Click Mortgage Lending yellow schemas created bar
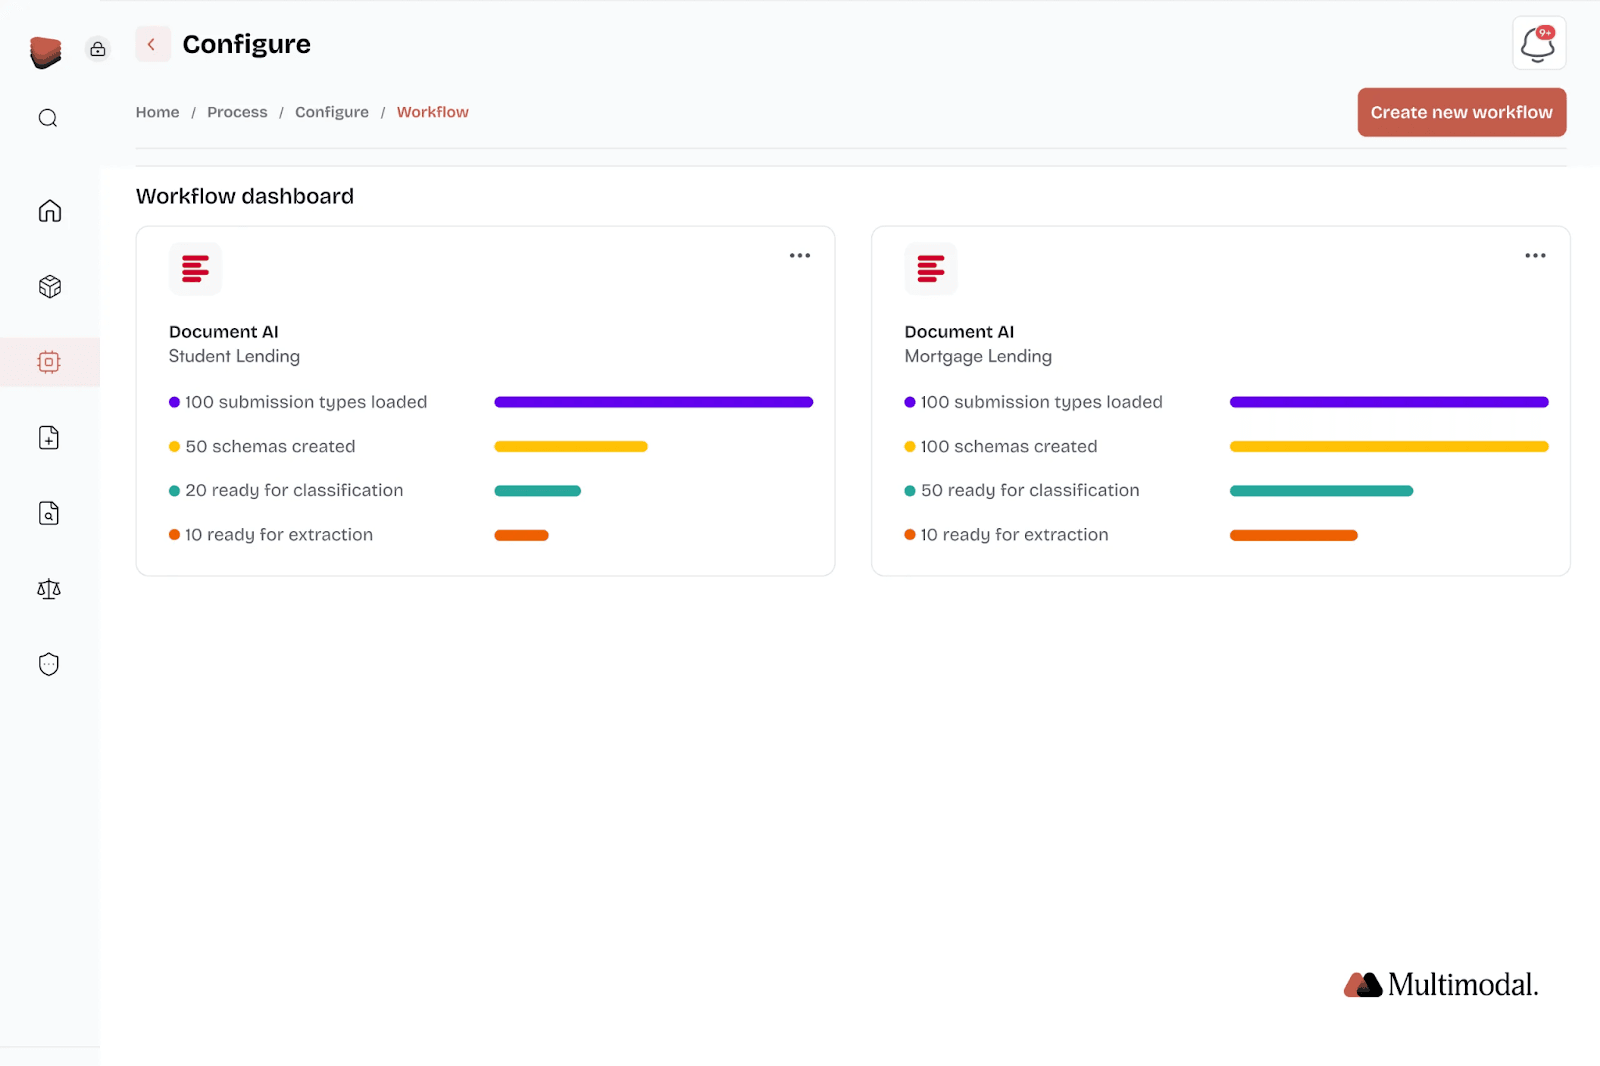 pyautogui.click(x=1389, y=447)
